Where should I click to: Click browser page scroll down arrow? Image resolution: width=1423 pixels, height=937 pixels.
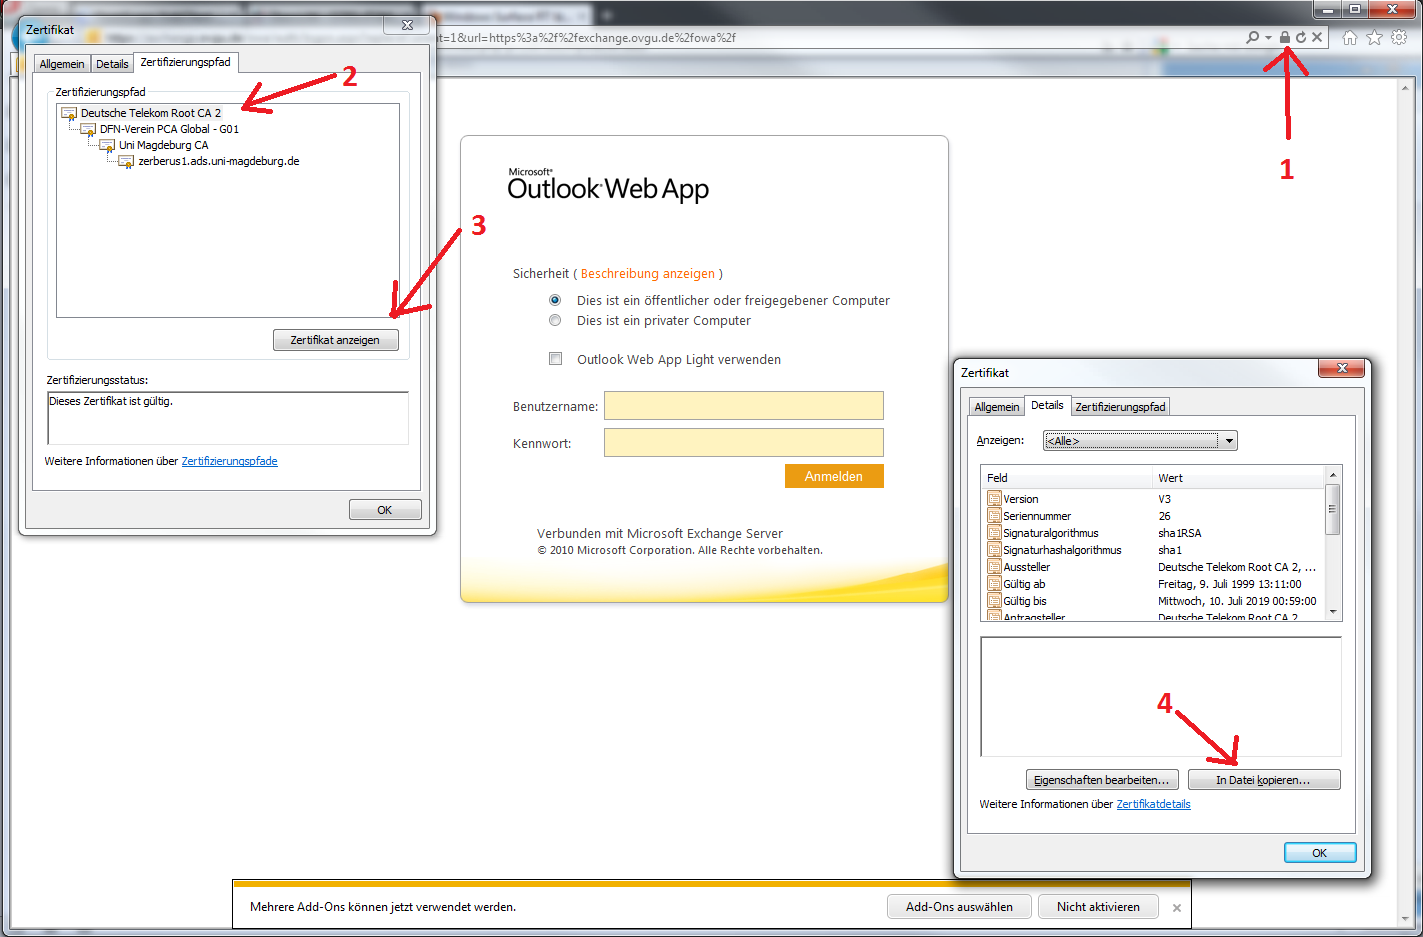[1405, 918]
